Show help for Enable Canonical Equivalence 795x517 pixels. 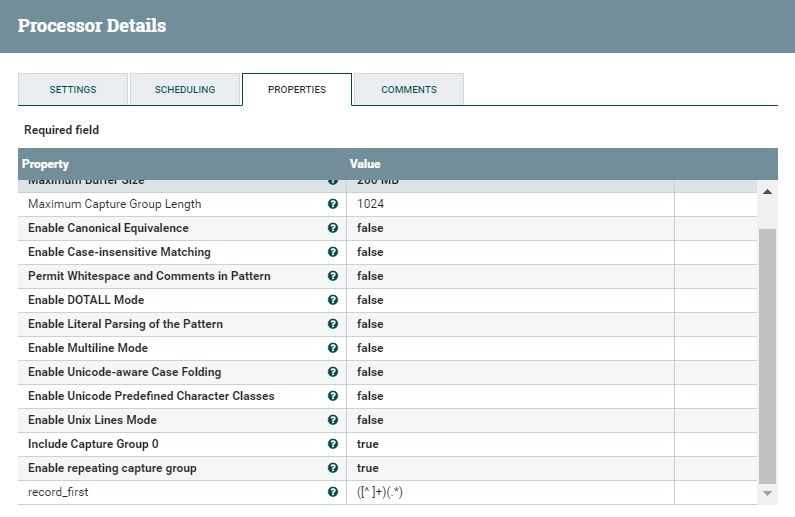(x=333, y=228)
